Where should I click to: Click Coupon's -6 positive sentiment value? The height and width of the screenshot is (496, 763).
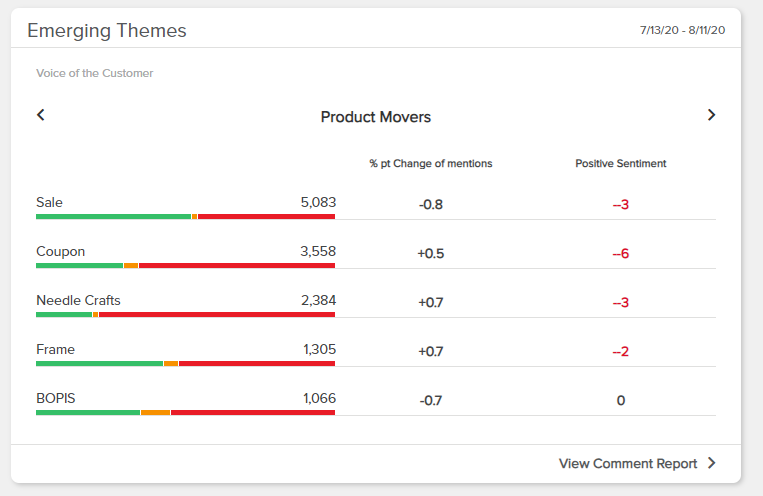[x=620, y=254]
